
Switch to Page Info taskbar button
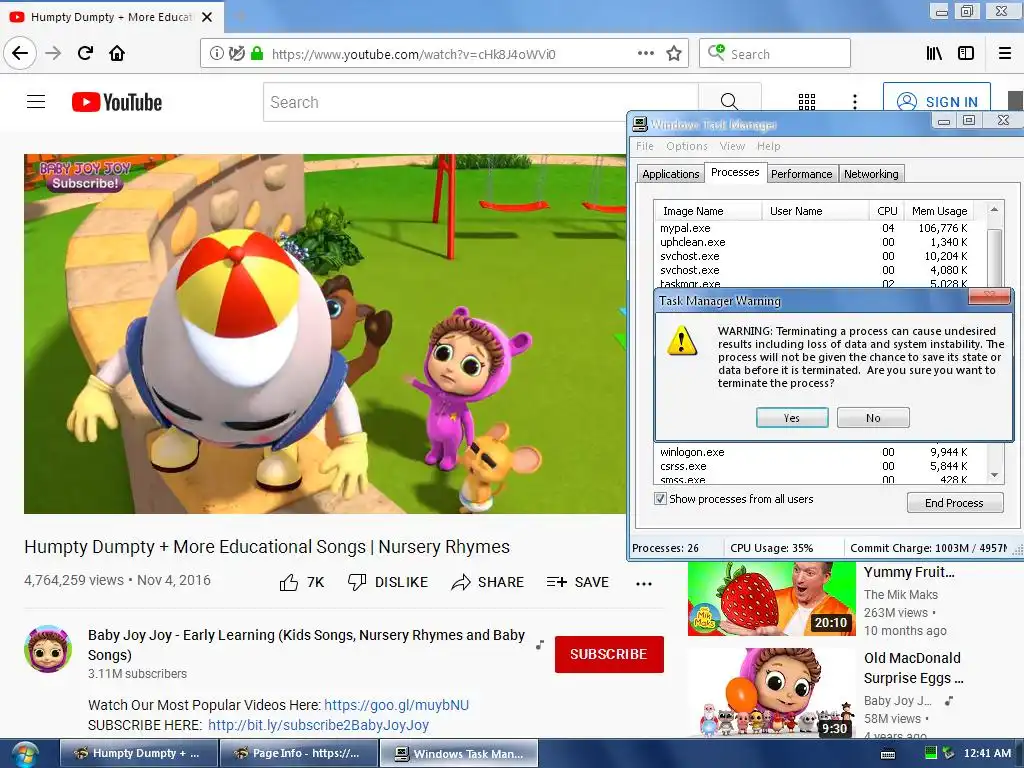tap(298, 754)
